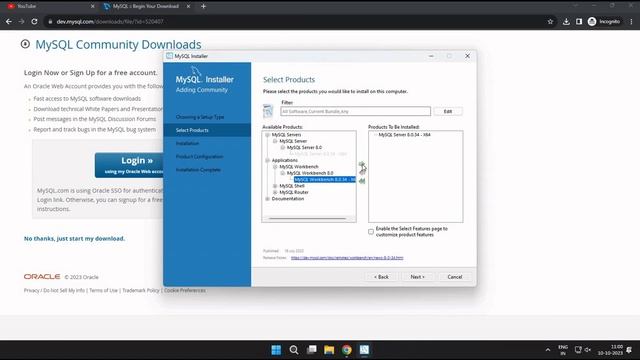
Task: Go to Installation step in sidebar
Action: (187, 143)
